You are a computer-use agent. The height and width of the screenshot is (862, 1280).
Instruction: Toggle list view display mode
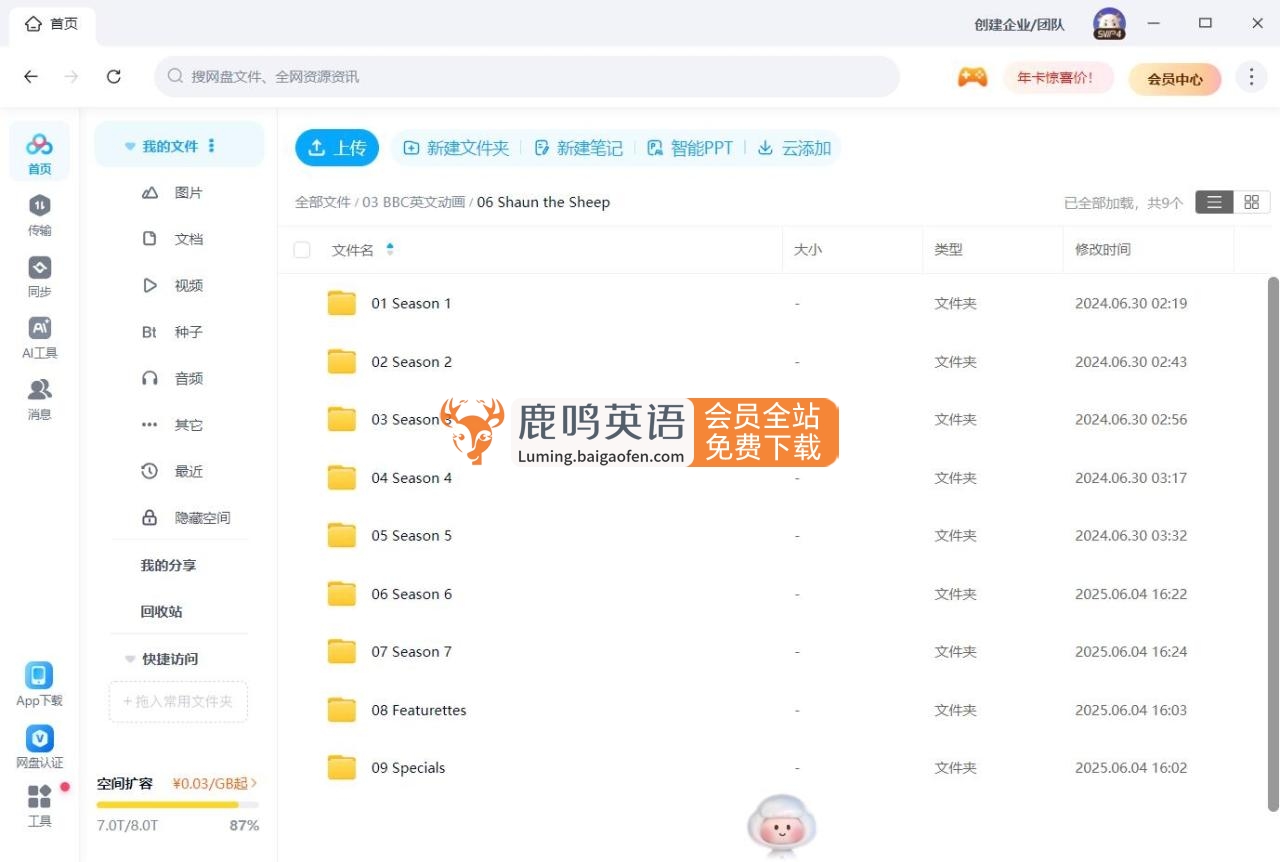click(1214, 201)
